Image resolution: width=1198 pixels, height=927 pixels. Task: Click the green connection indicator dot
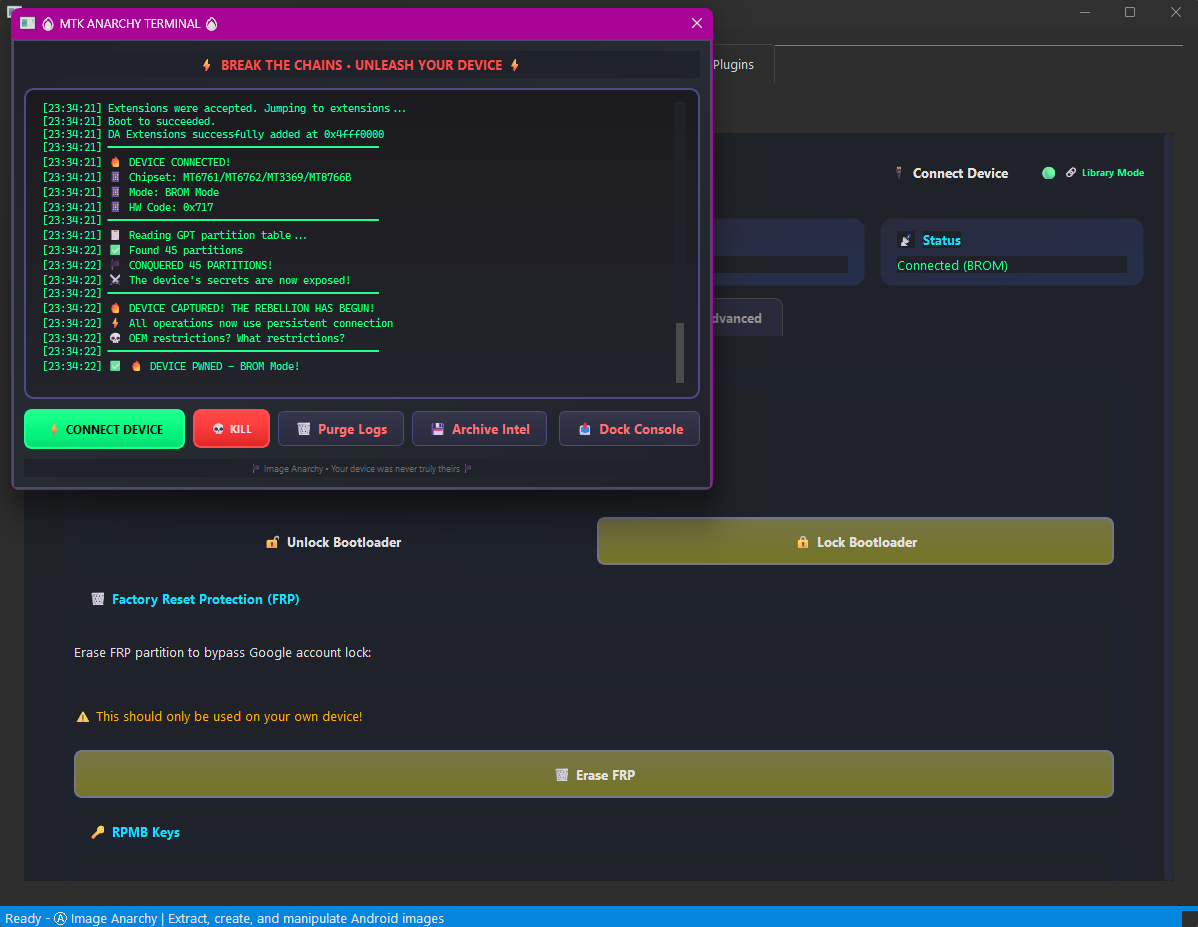[x=1047, y=172]
